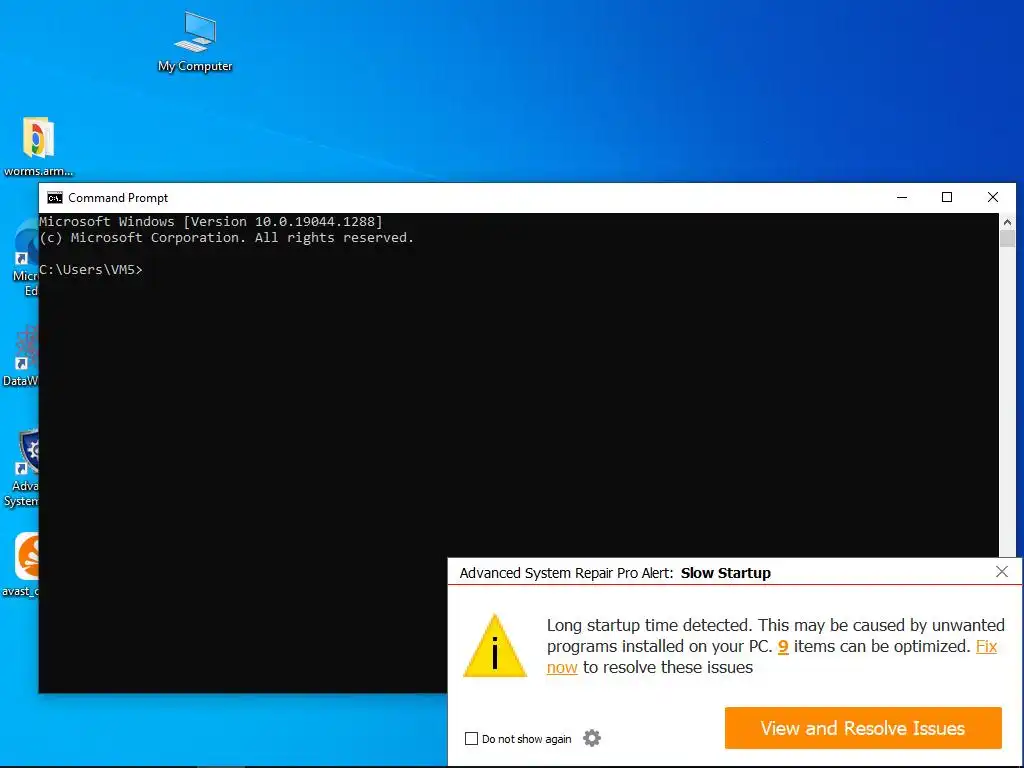Click the Microsoft Corporation copyright line
Viewport: 1024px width, 768px height.
click(227, 238)
